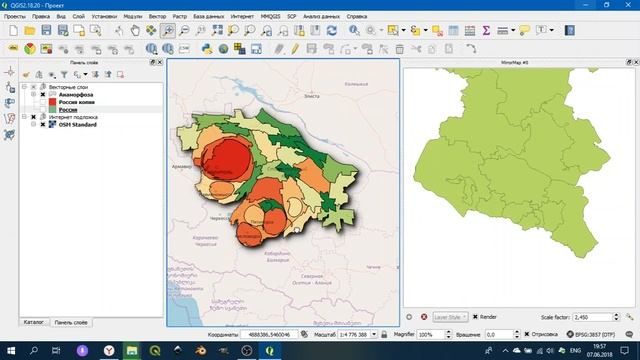This screenshot has height=360, width=640.
Task: Toggle editing with the yellow pencil icon
Action: pos(295,49)
